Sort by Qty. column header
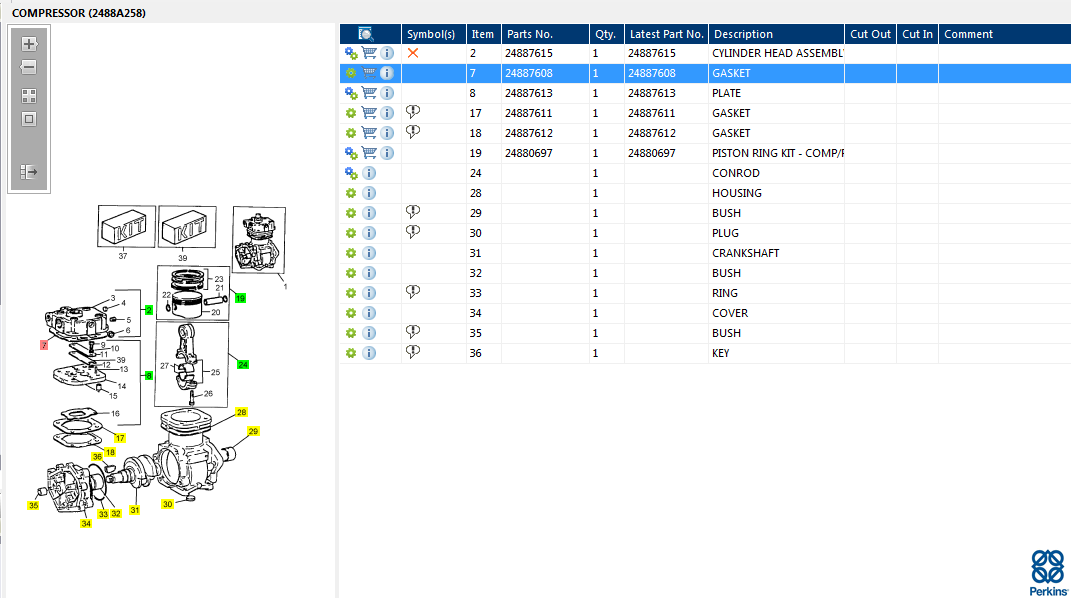This screenshot has width=1071, height=598. (607, 33)
